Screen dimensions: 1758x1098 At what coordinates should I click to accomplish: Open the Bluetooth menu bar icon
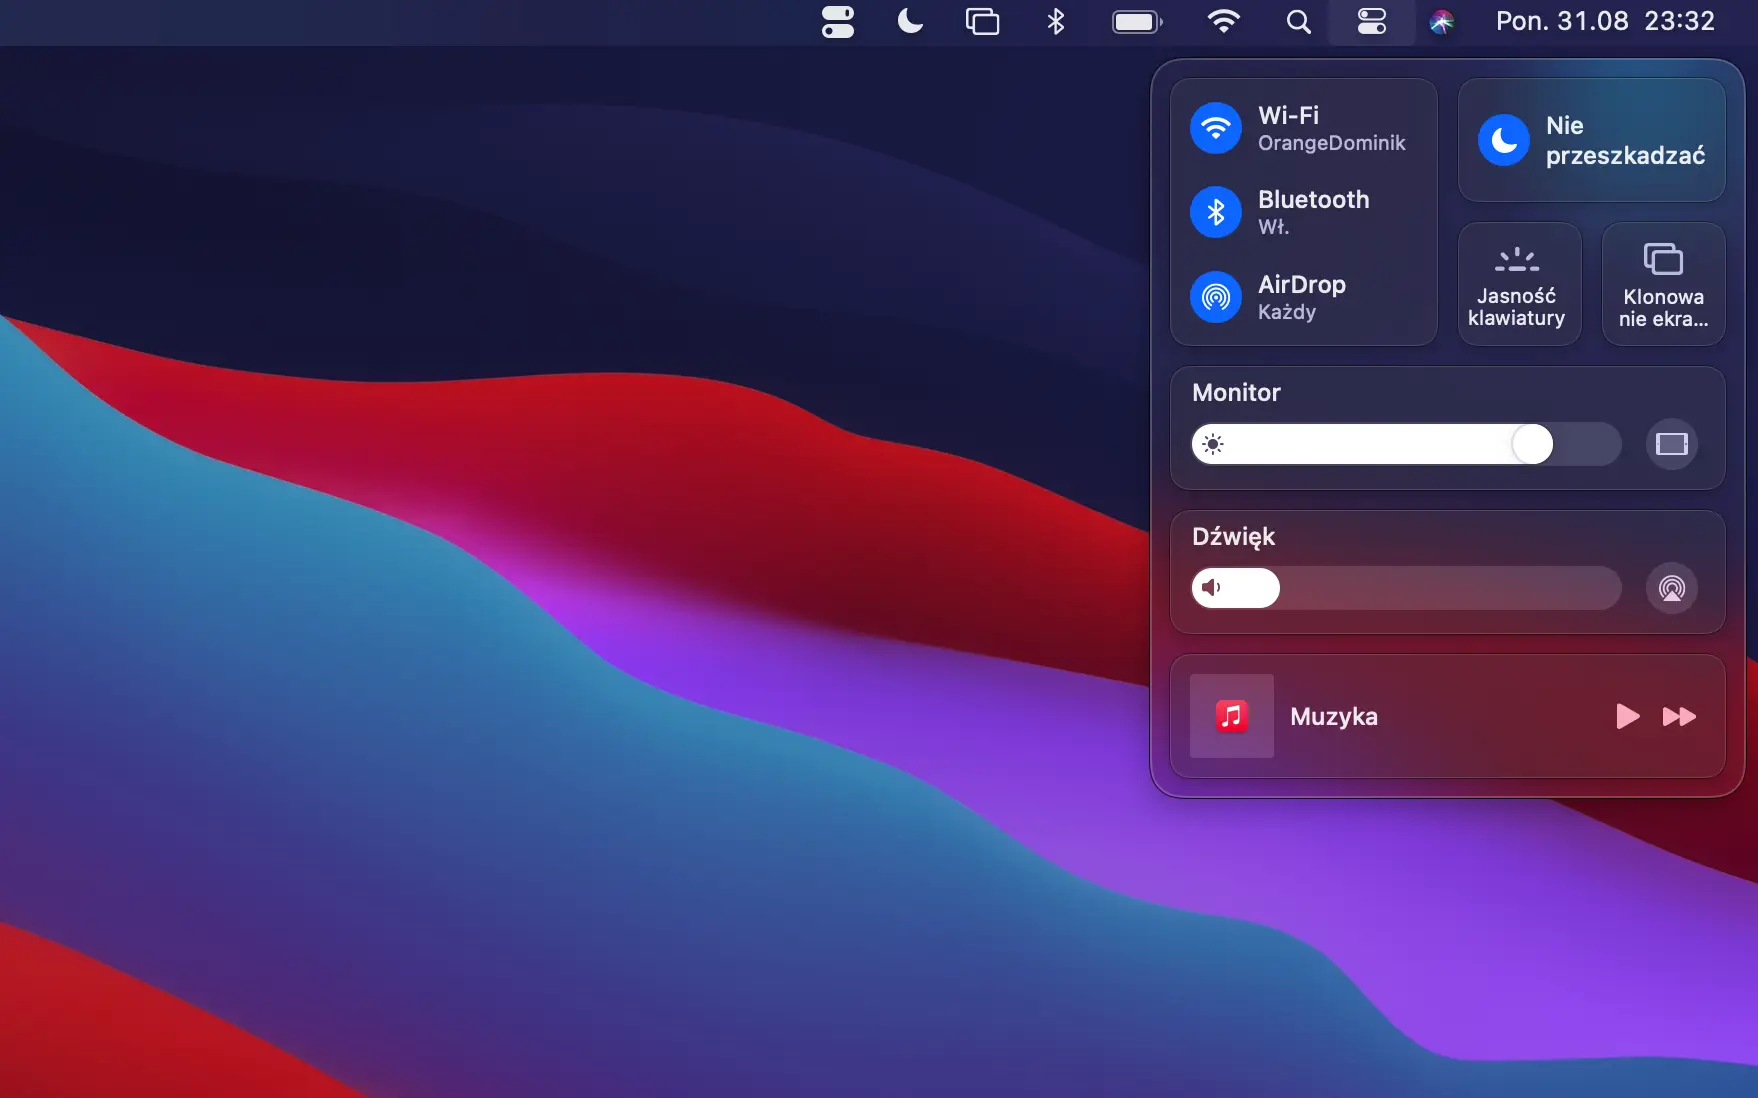[1056, 22]
